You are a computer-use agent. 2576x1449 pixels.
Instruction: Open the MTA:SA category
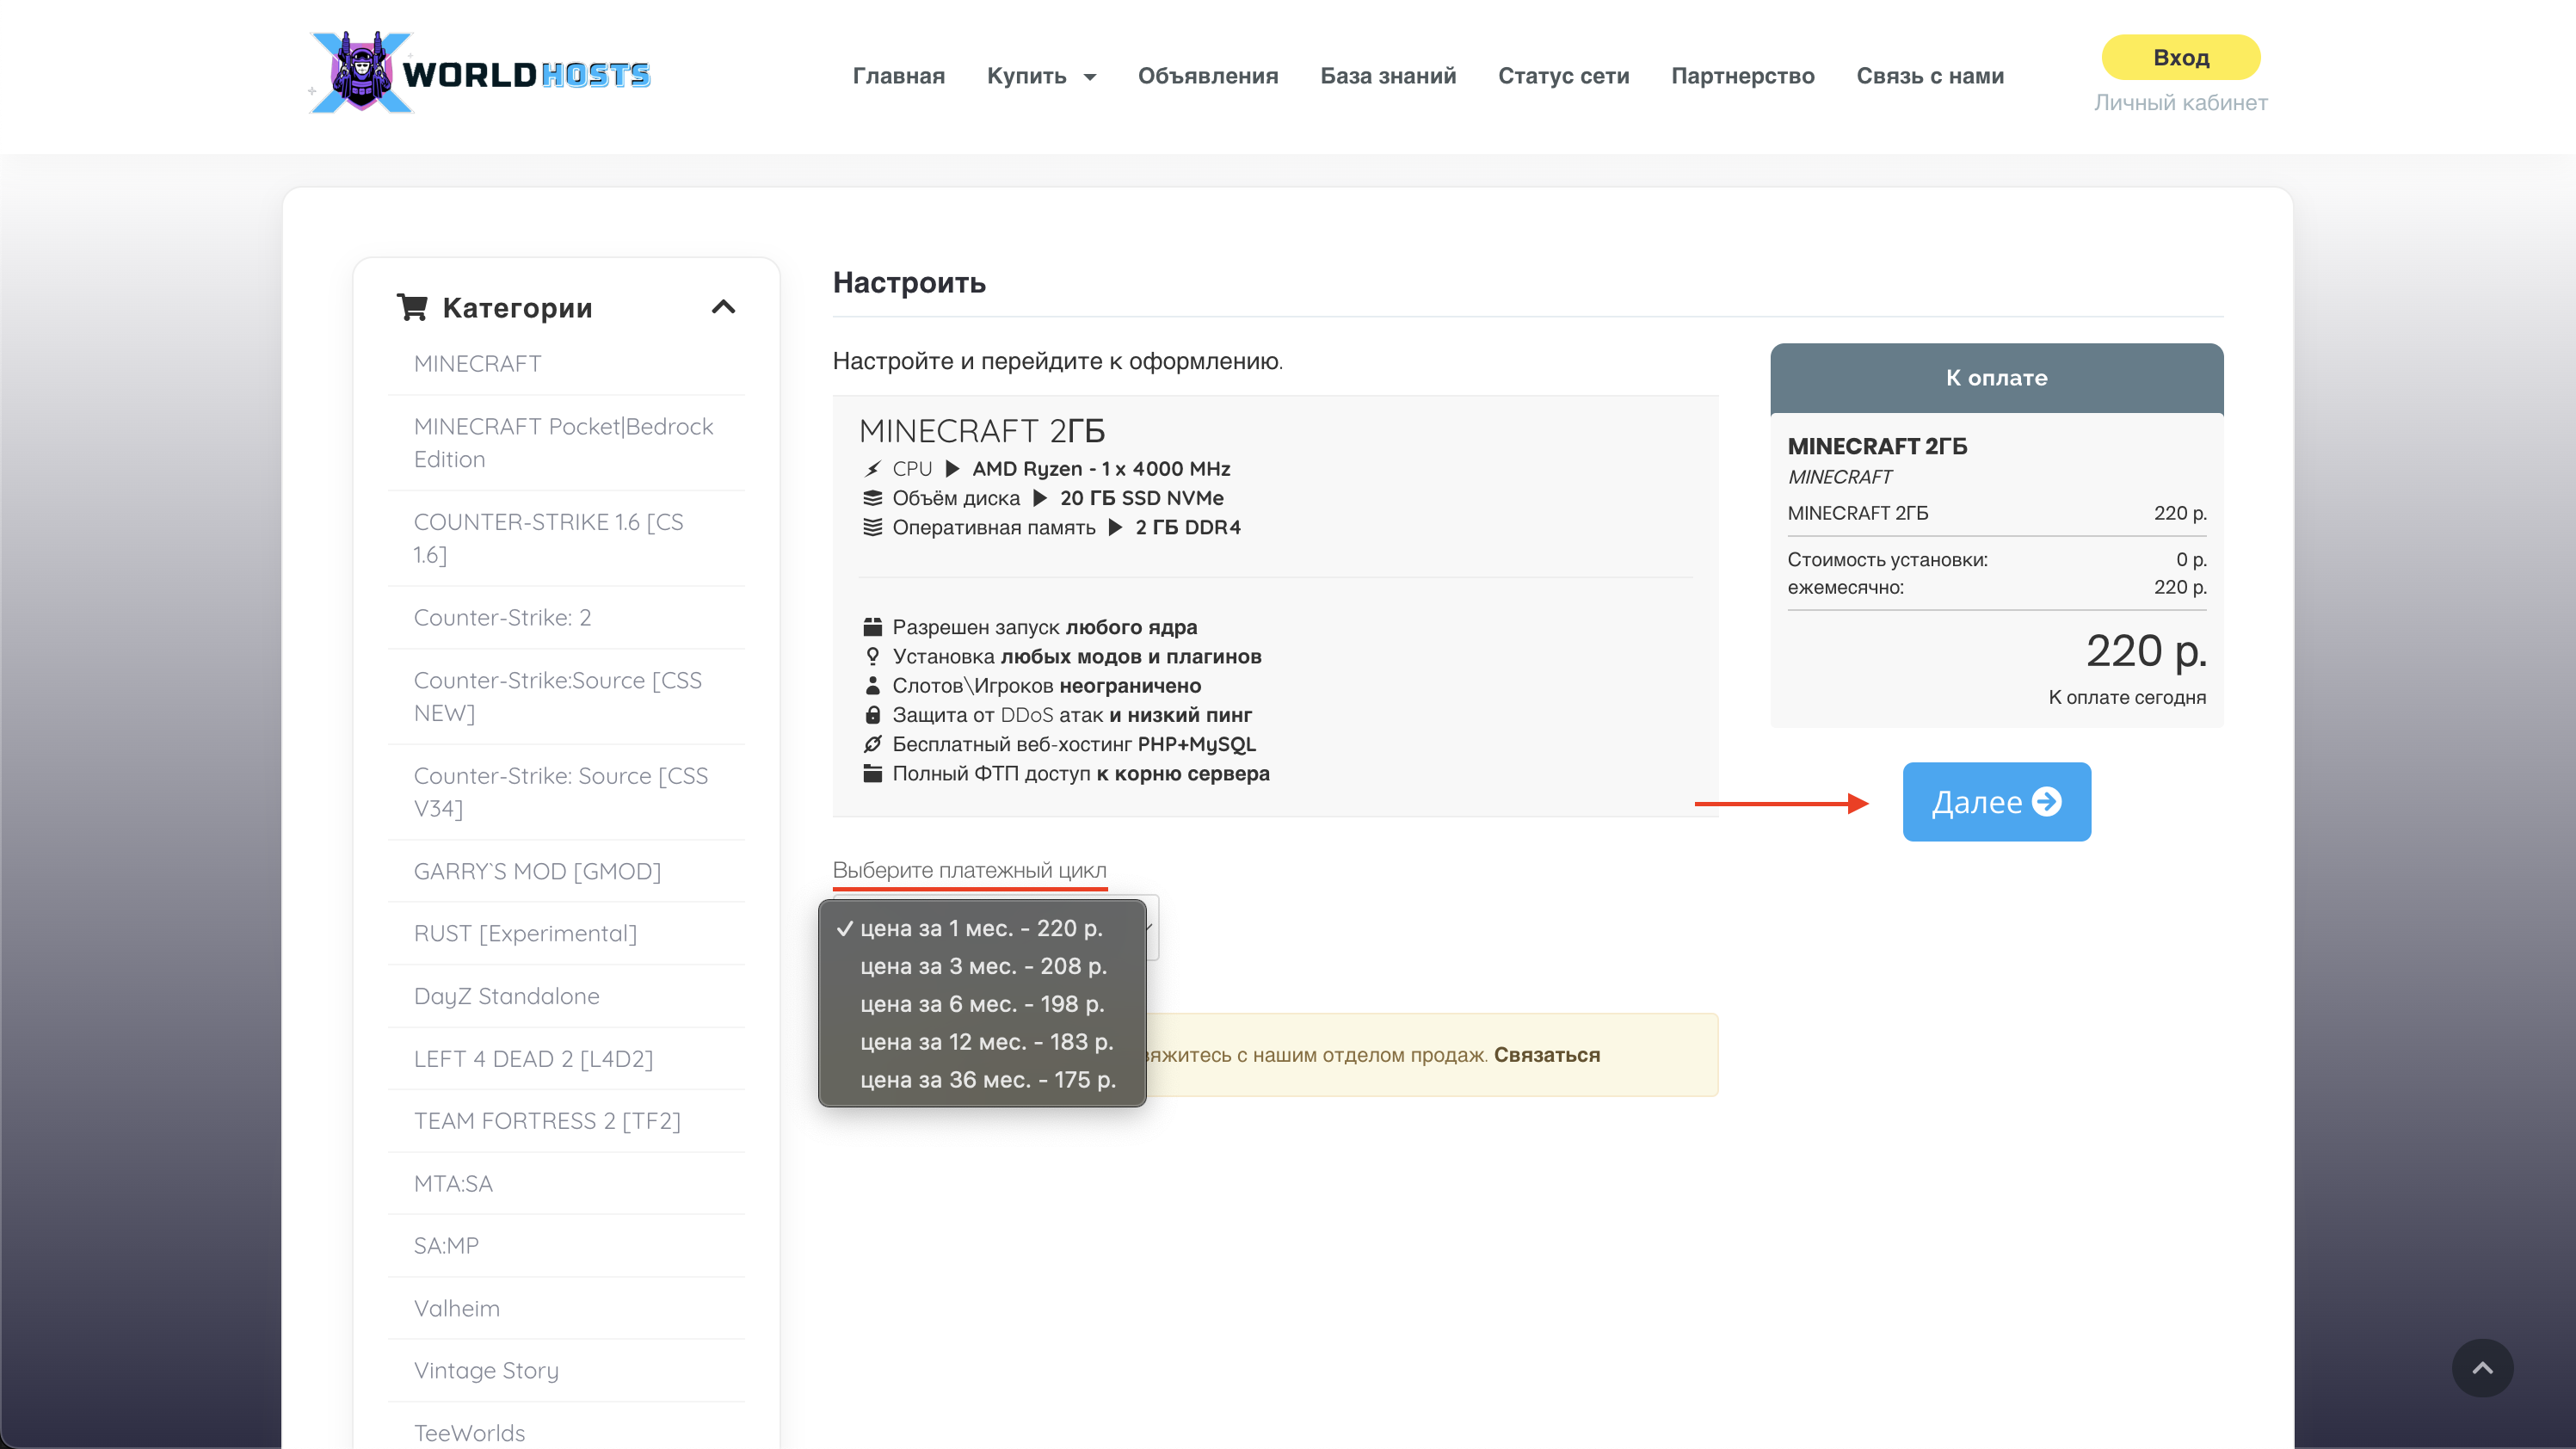453,1183
